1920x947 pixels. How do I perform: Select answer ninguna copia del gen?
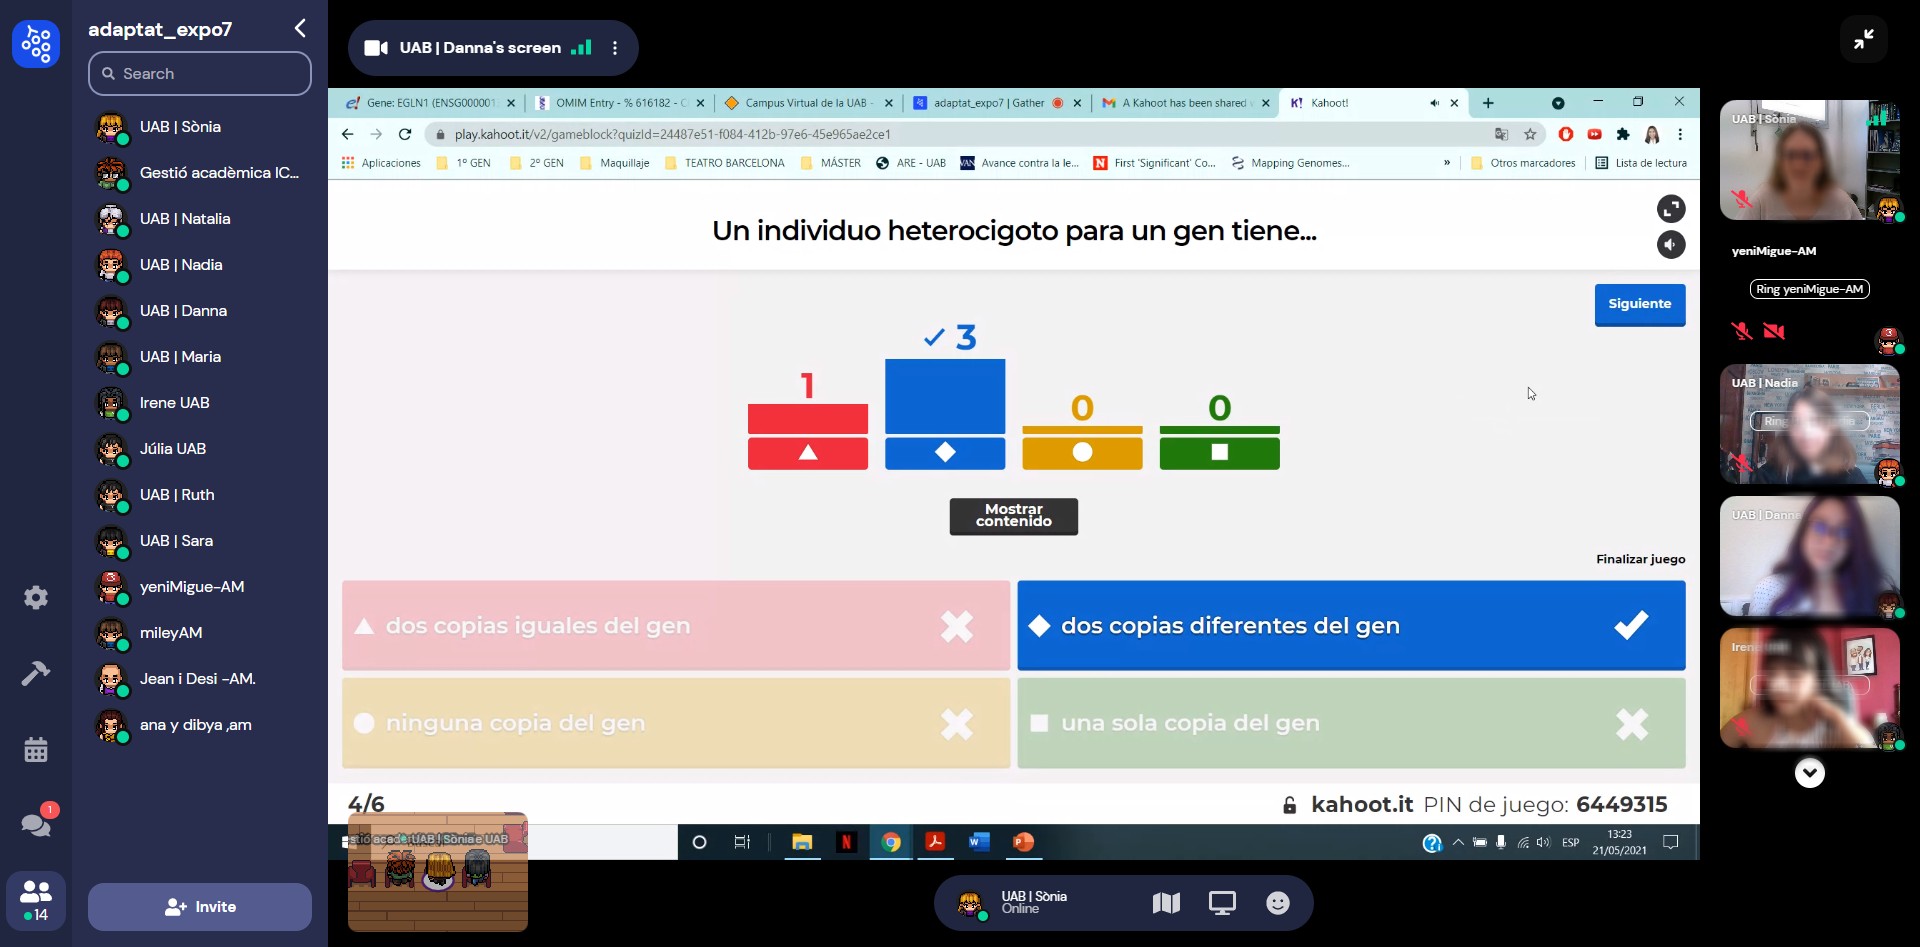[676, 723]
